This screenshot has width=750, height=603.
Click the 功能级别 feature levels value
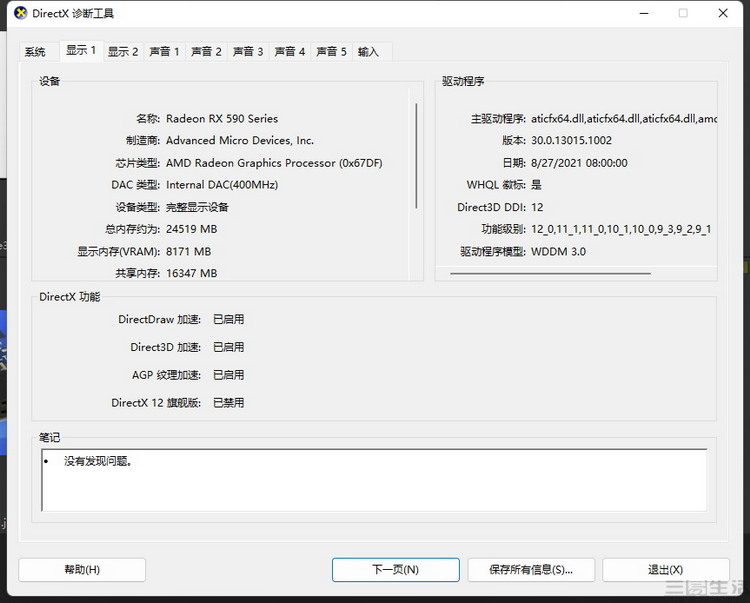[621, 230]
